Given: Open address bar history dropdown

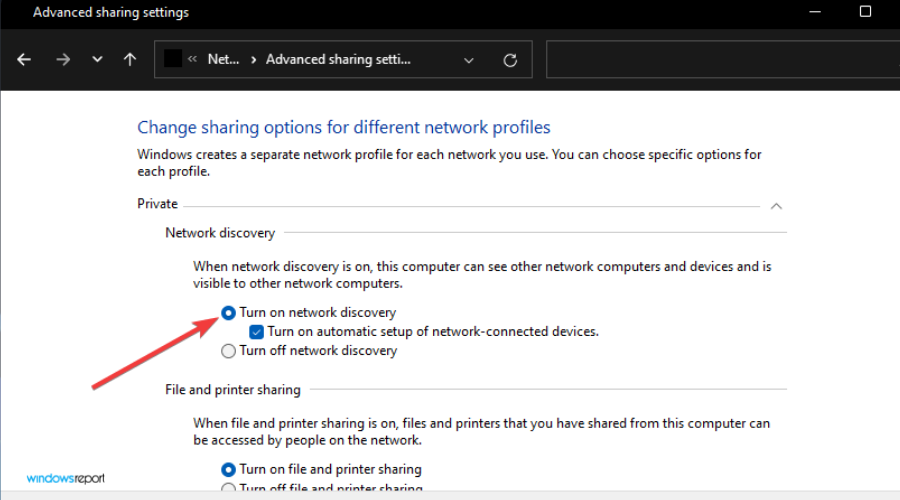Looking at the screenshot, I should pyautogui.click(x=468, y=60).
